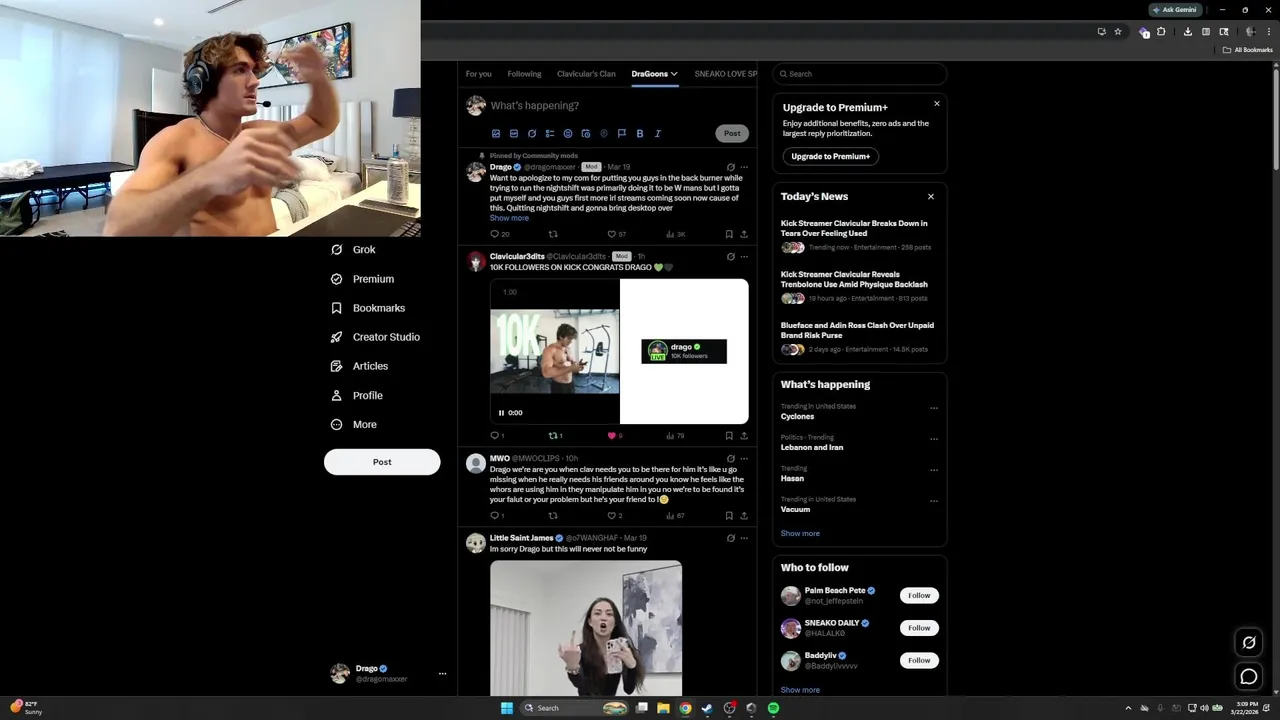Open Premium from the sidebar
The image size is (1280, 720).
(362, 279)
